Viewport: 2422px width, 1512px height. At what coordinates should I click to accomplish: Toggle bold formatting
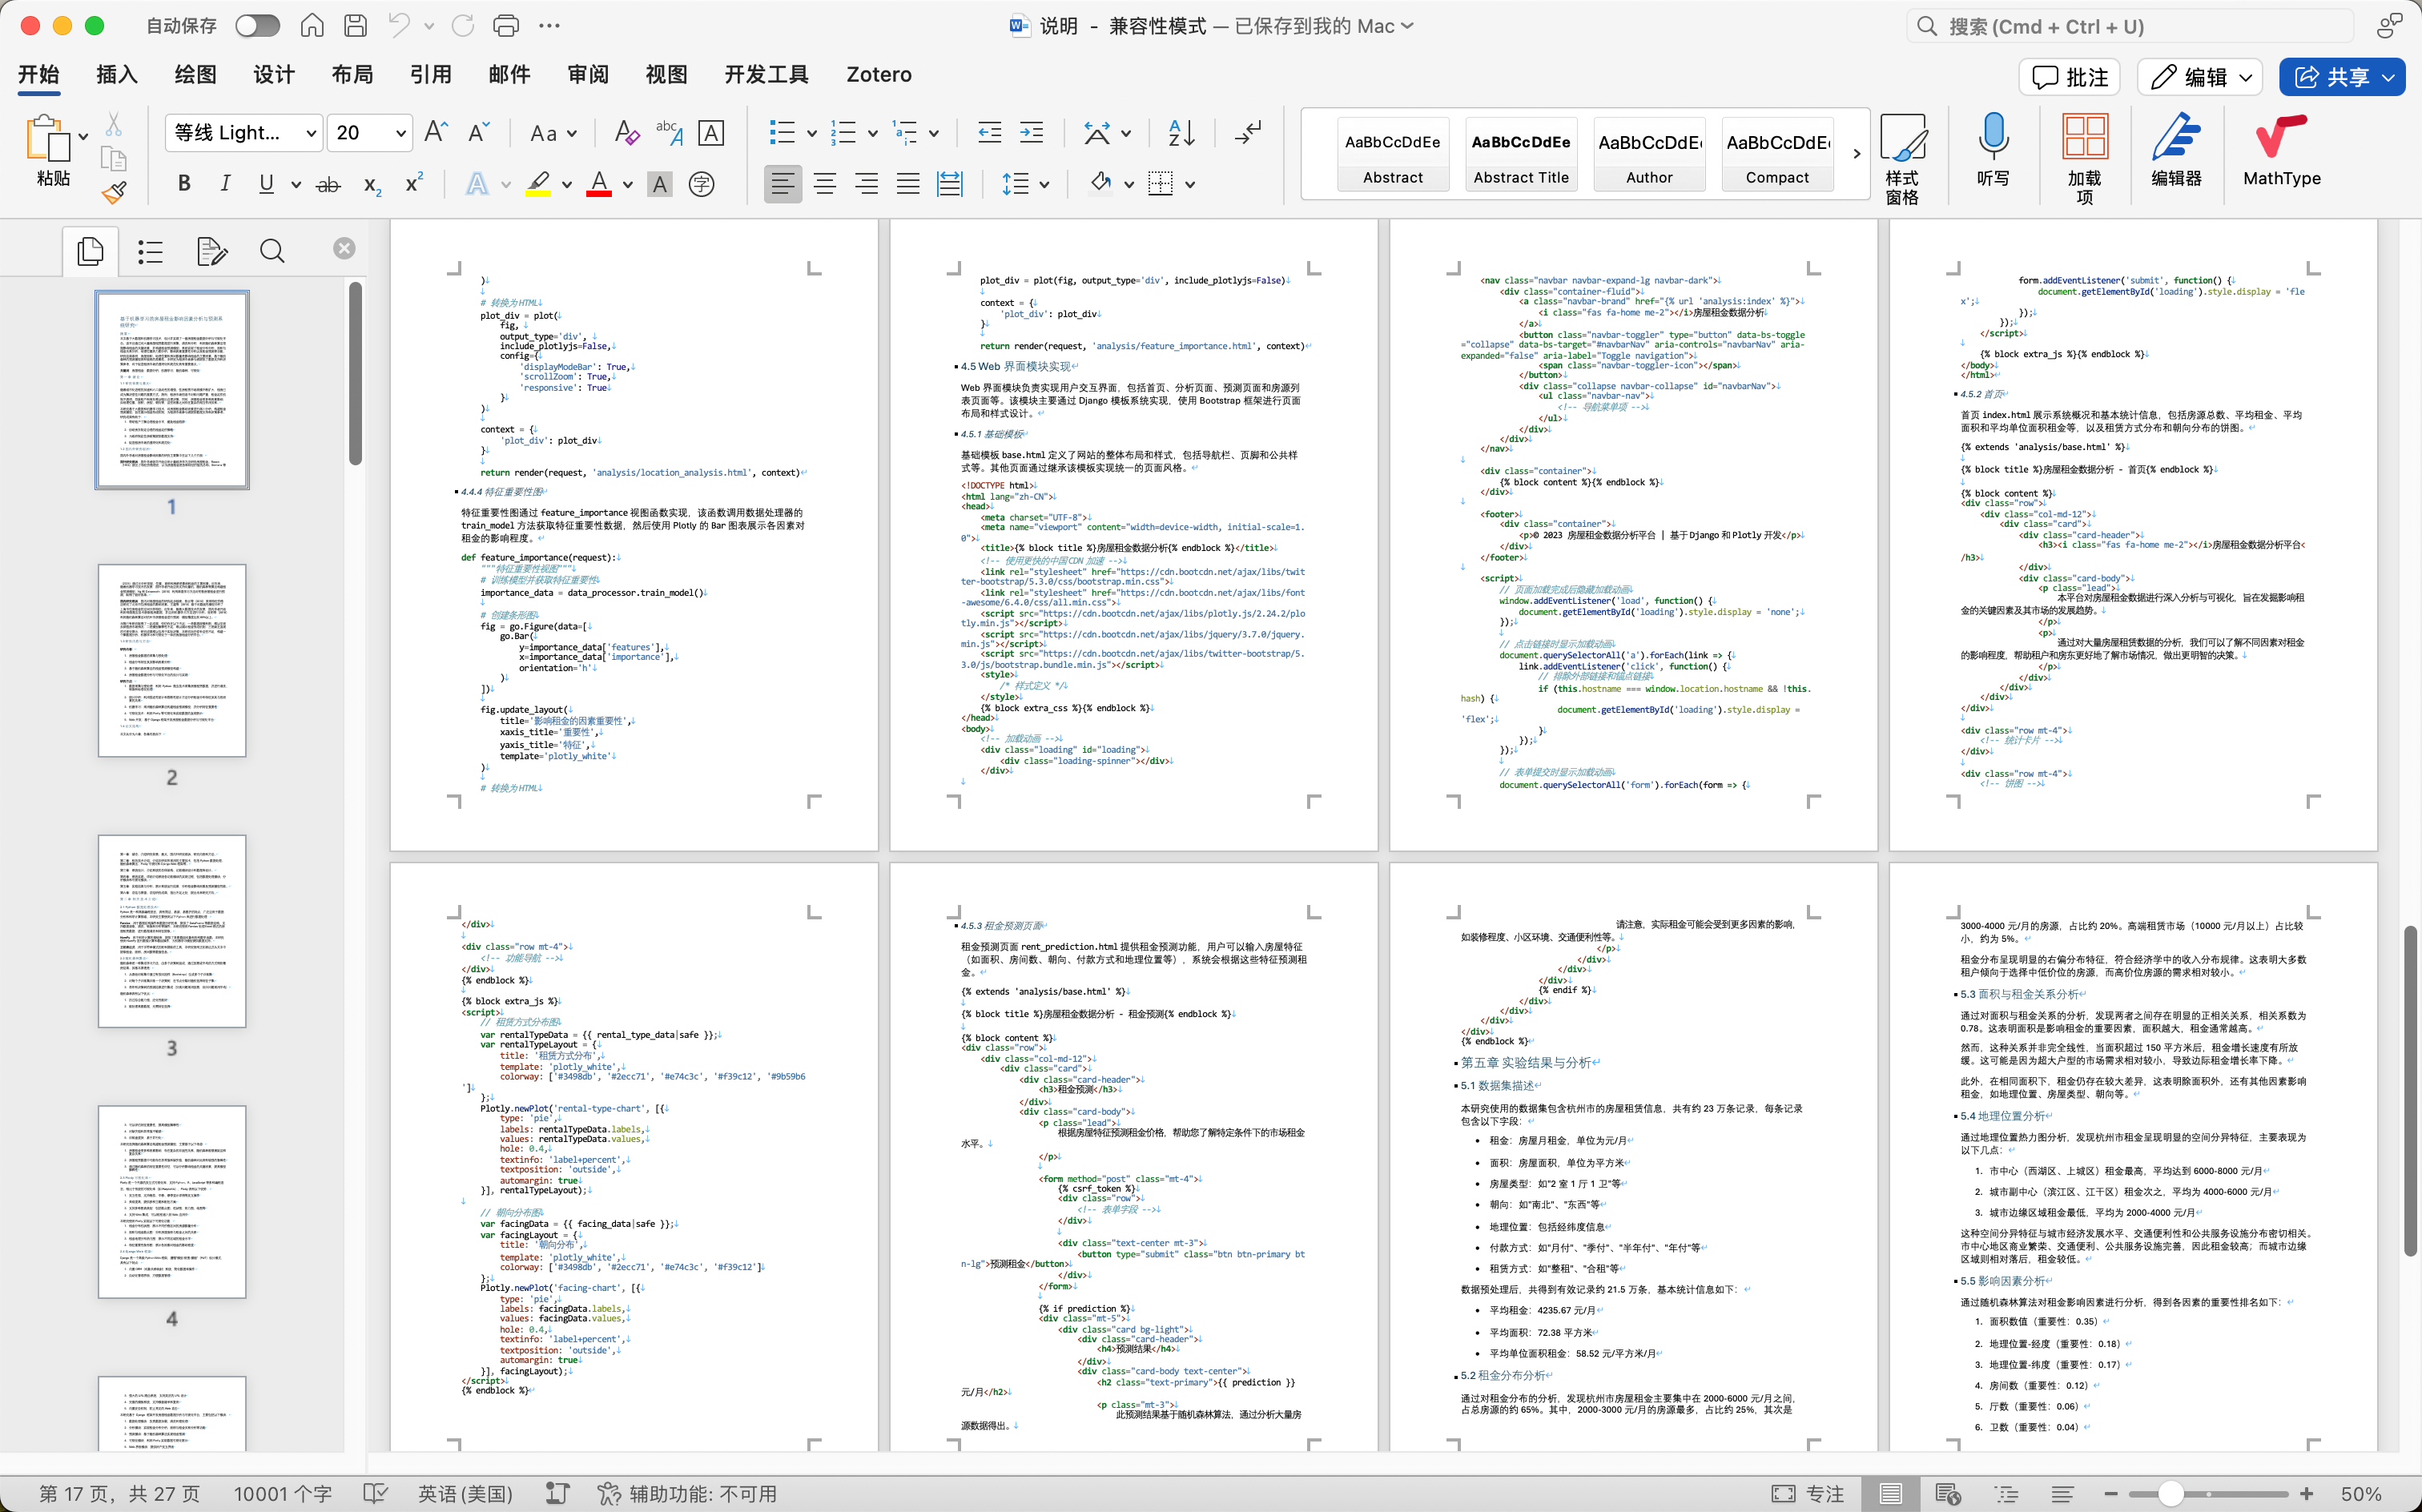[x=184, y=184]
